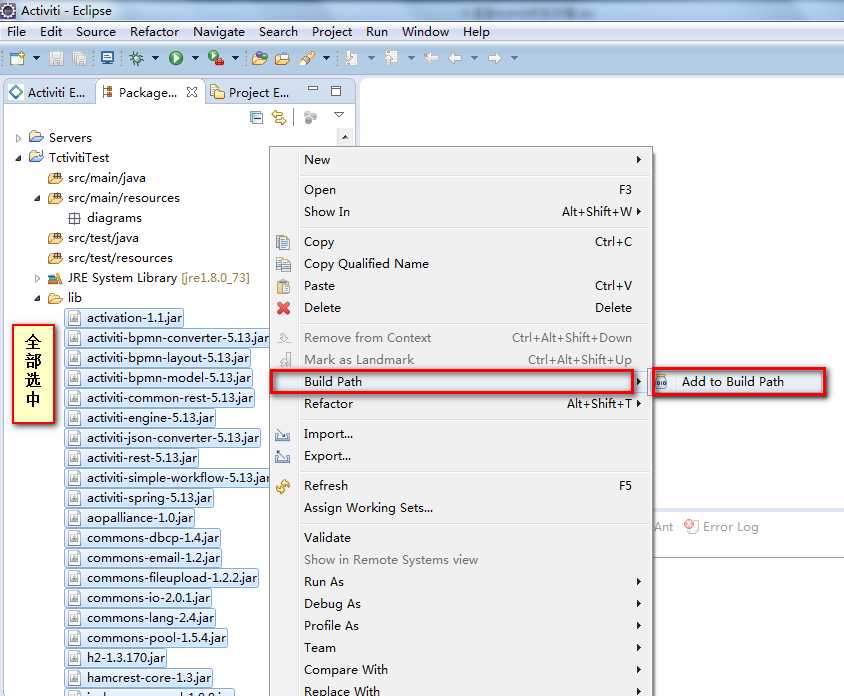Switch to the Project Explorer tab
Image resolution: width=844 pixels, height=696 pixels.
pos(250,93)
